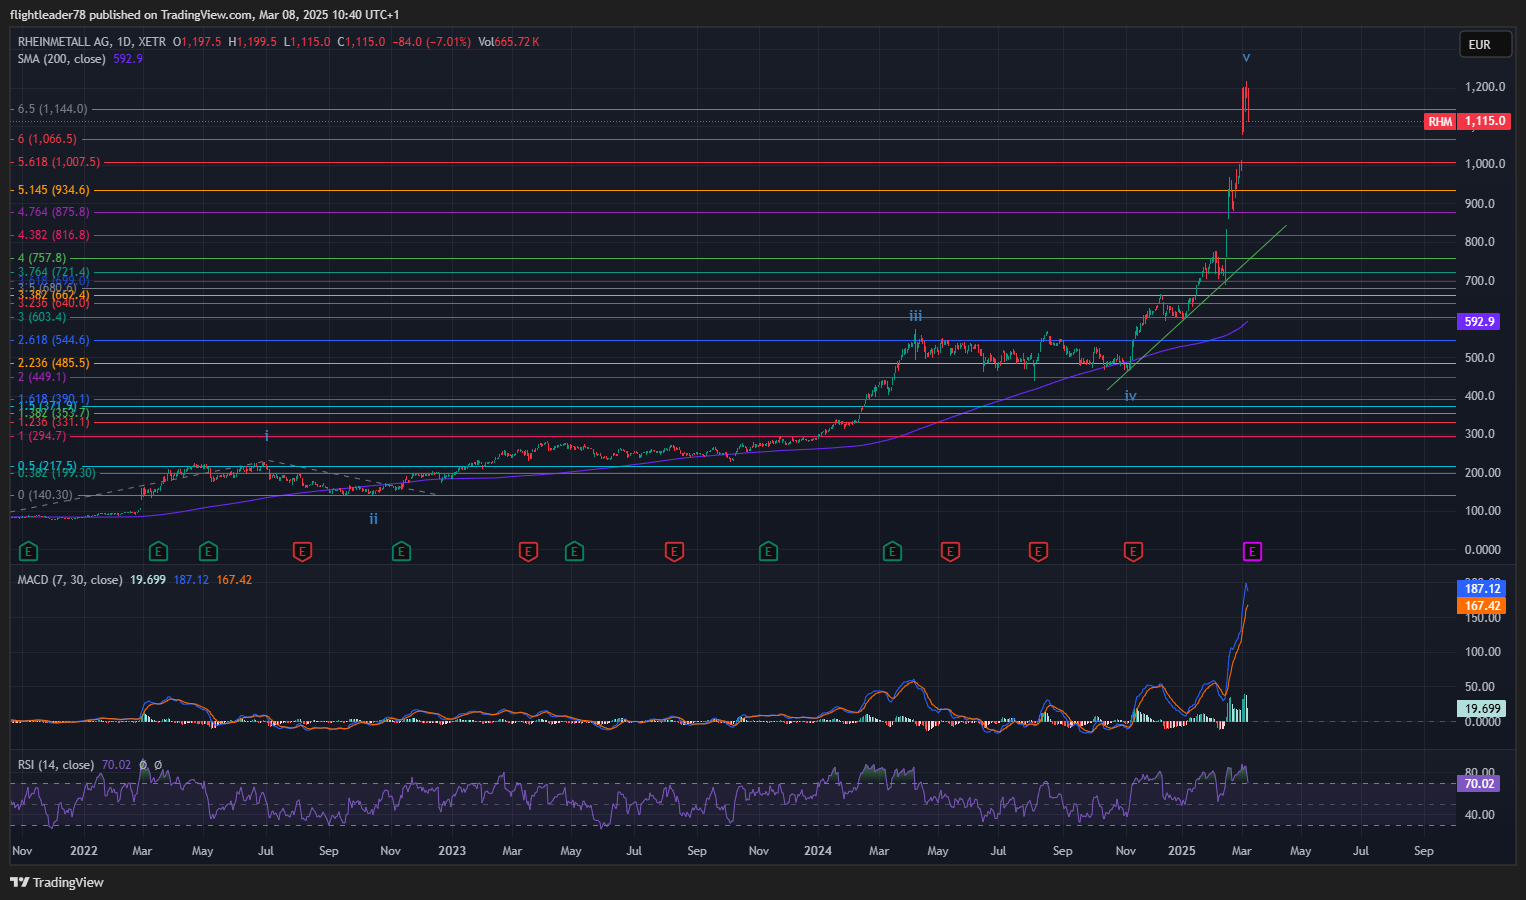
Task: Click the RSI (14, close) legend
Action: tap(56, 765)
